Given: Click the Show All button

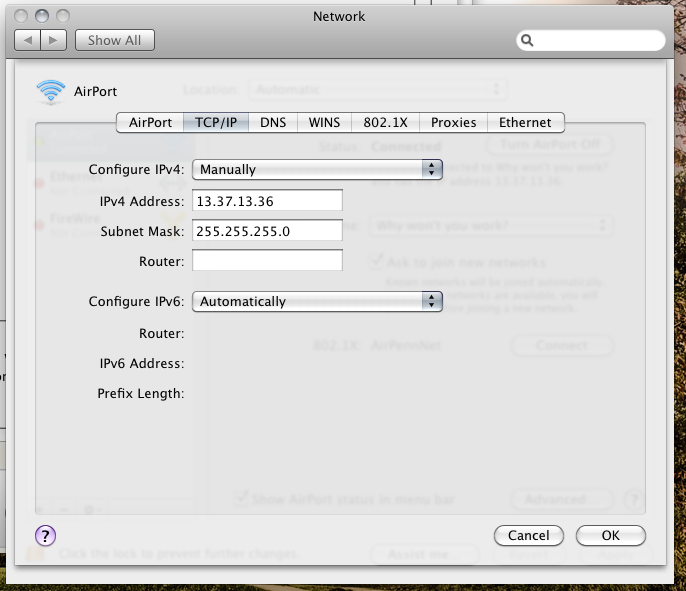Looking at the screenshot, I should [115, 40].
